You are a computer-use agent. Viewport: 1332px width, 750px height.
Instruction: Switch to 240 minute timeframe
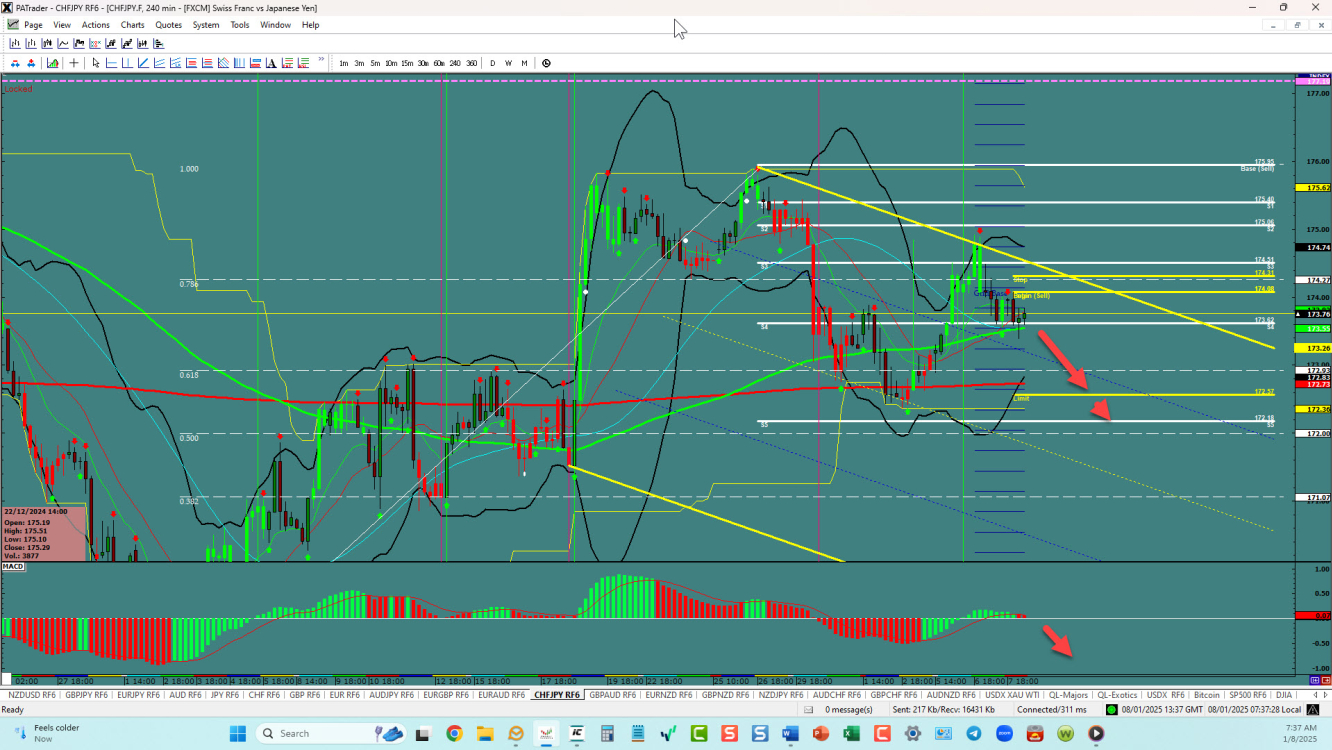point(455,63)
